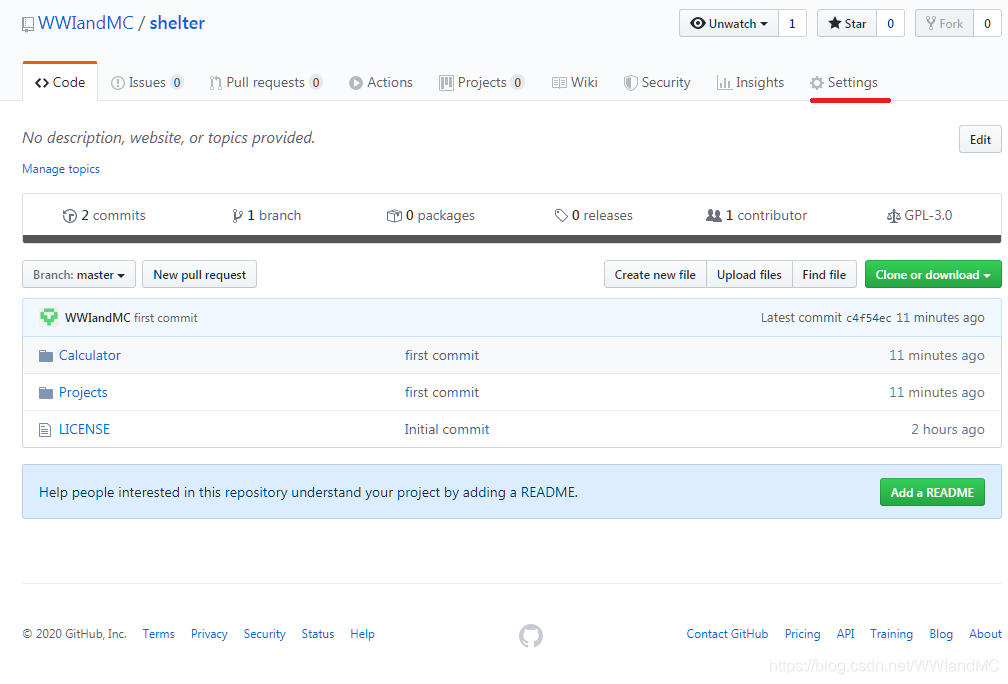Switch to the Code tab
This screenshot has height=684, width=1008.
click(x=60, y=82)
